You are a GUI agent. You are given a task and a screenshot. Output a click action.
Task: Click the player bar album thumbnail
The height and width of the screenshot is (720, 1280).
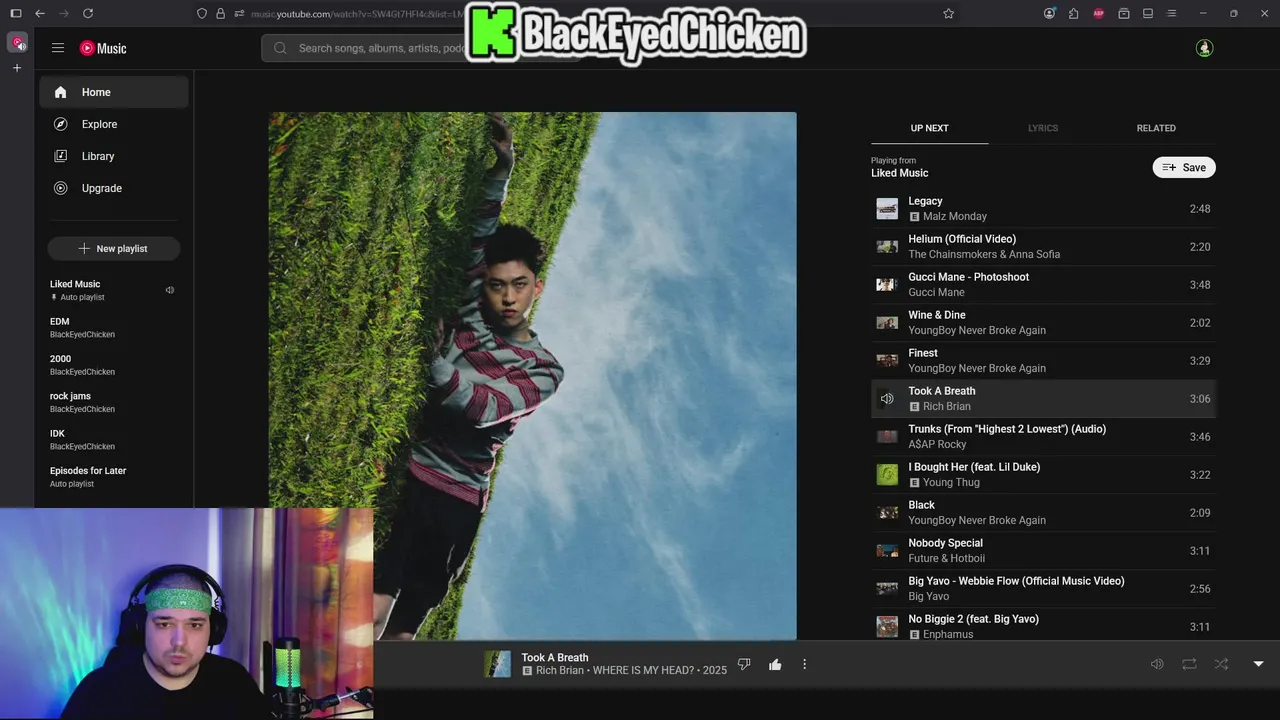pyautogui.click(x=497, y=664)
